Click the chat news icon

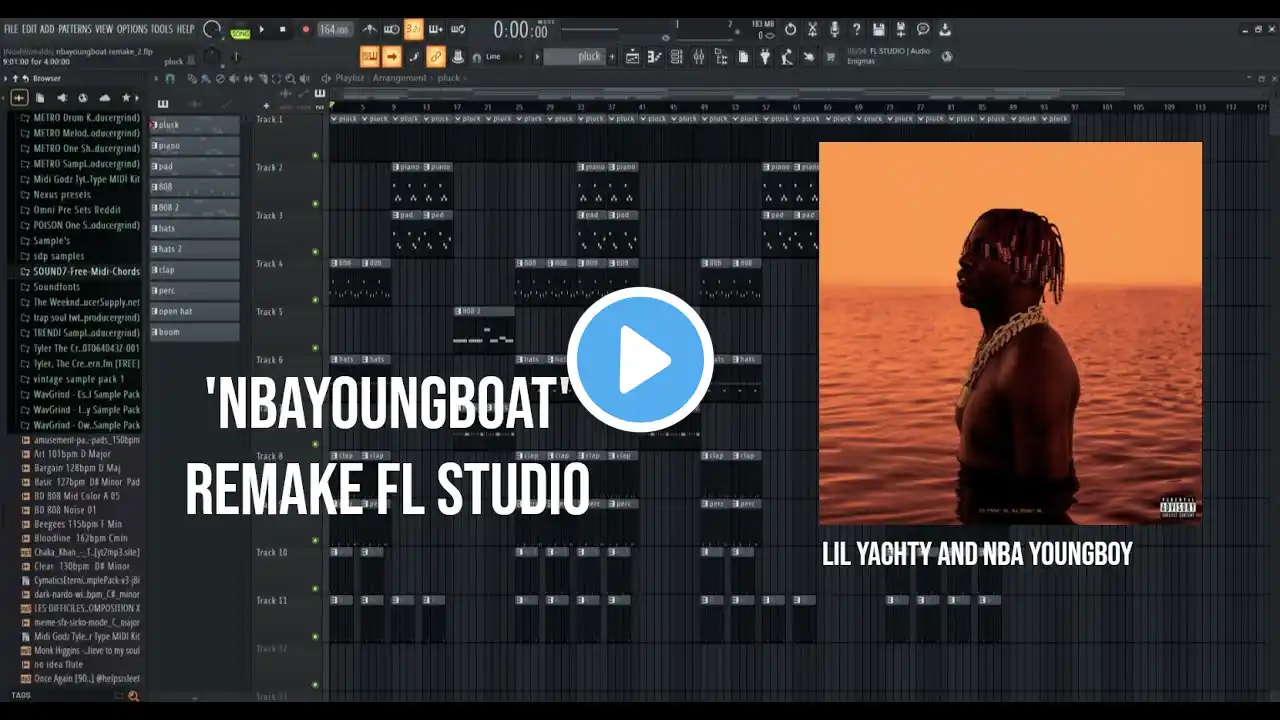pos(922,30)
